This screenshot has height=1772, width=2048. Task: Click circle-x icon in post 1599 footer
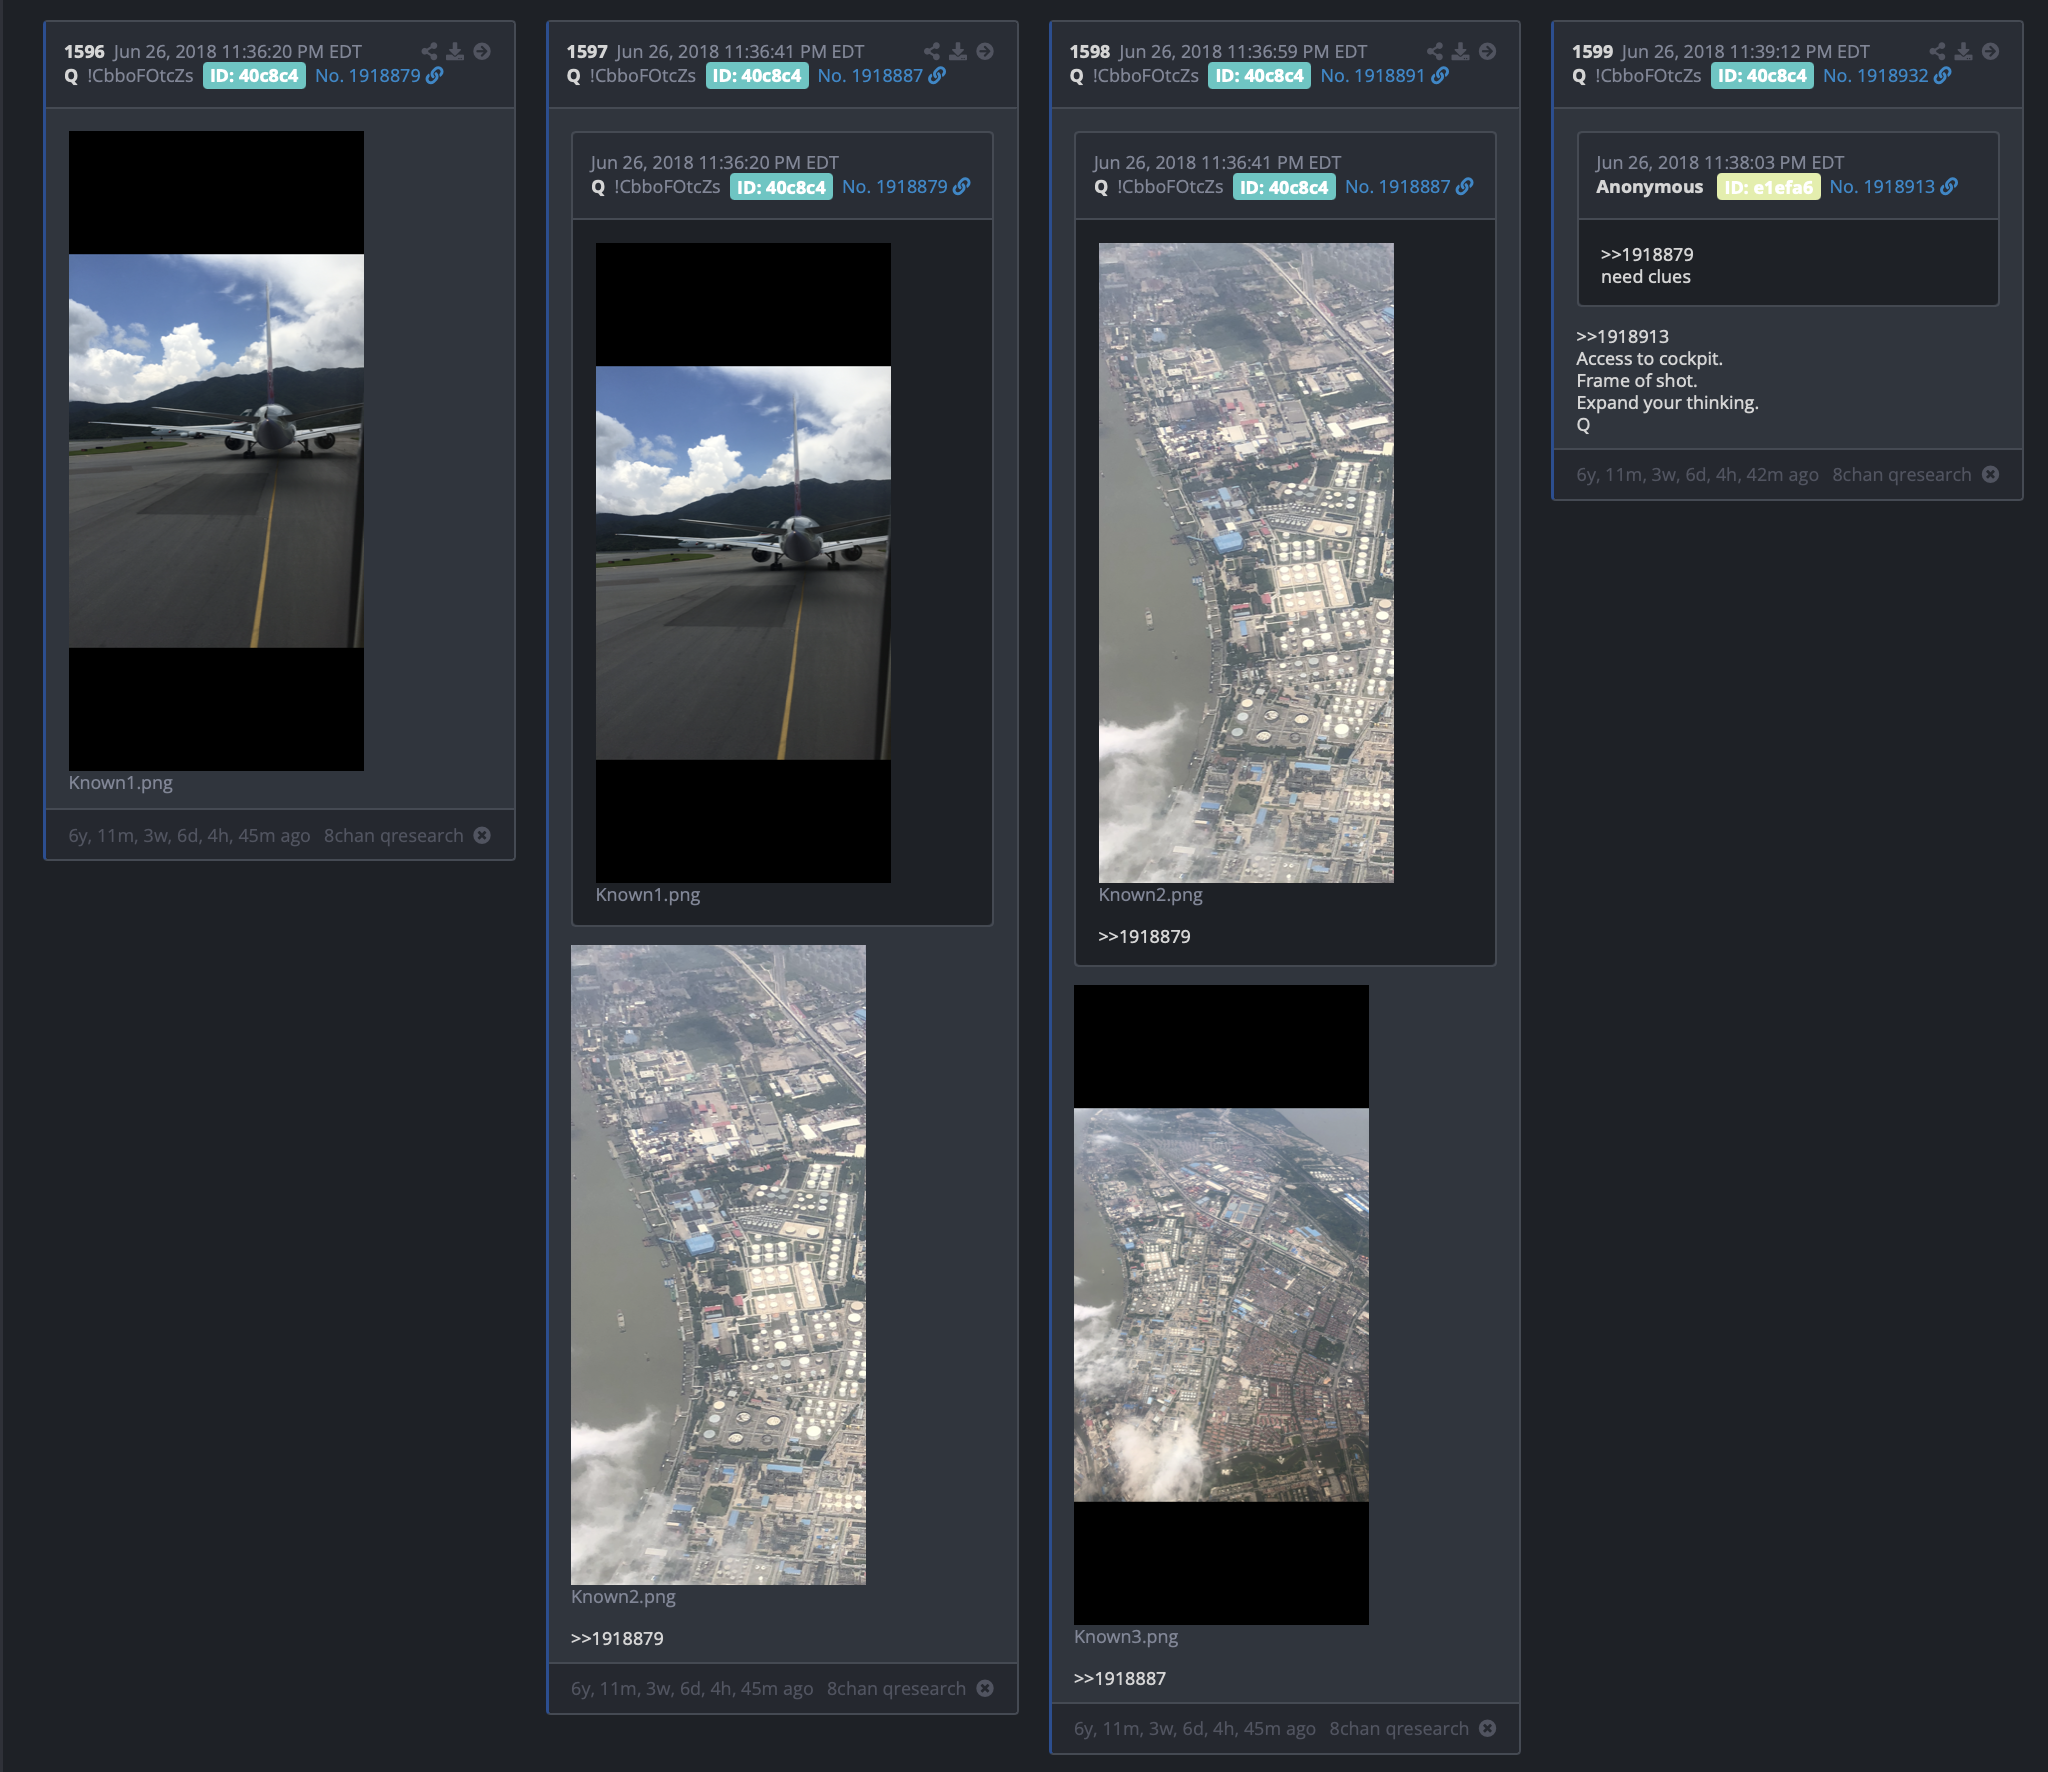click(1991, 474)
